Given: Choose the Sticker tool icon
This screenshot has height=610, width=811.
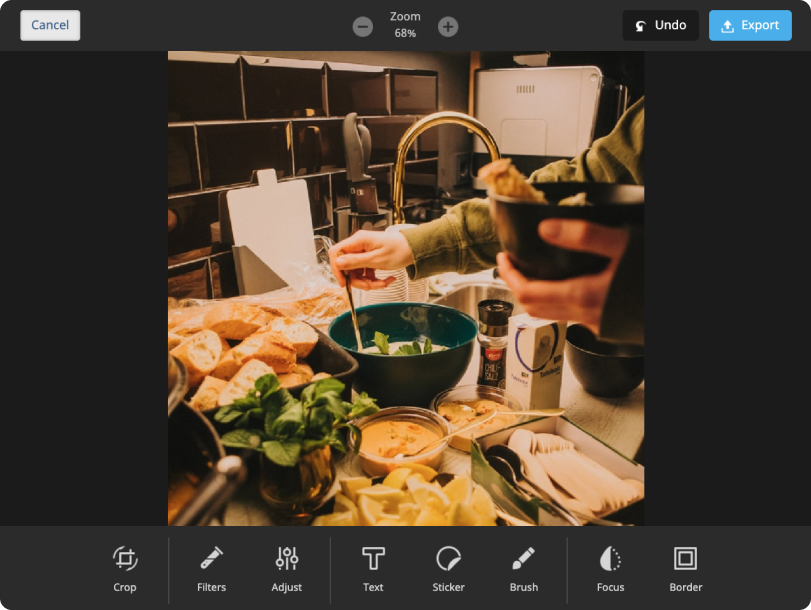Looking at the screenshot, I should click(x=448, y=558).
